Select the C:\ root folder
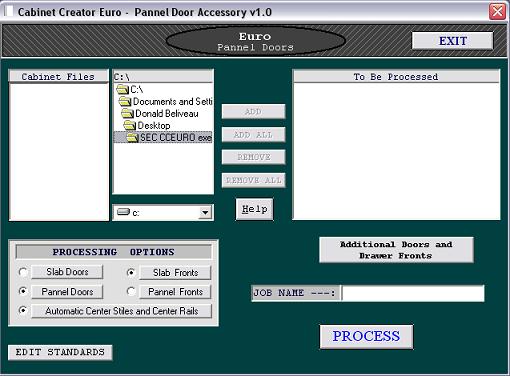This screenshot has height=376, width=510. coord(163,89)
